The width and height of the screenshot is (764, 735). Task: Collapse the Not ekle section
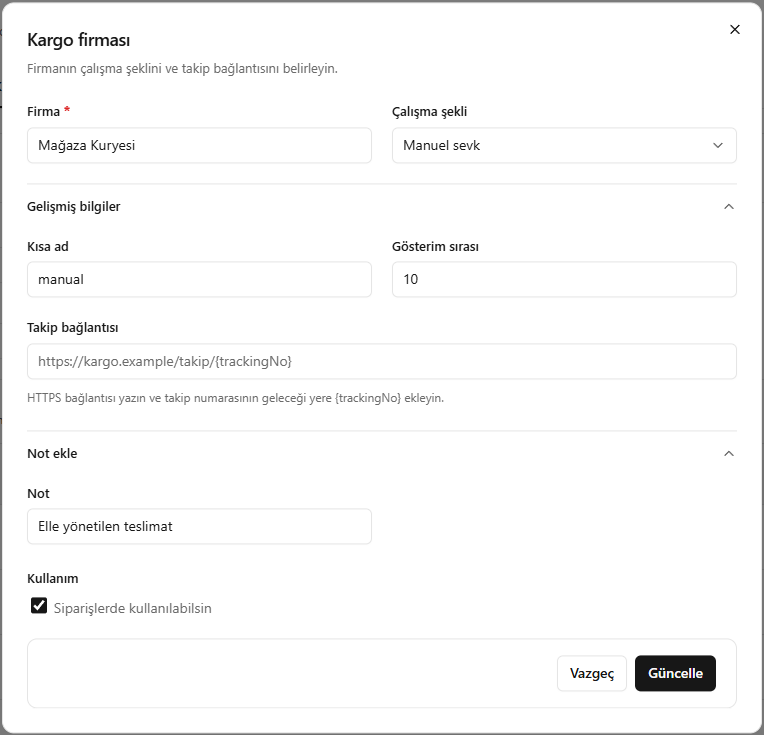(728, 454)
